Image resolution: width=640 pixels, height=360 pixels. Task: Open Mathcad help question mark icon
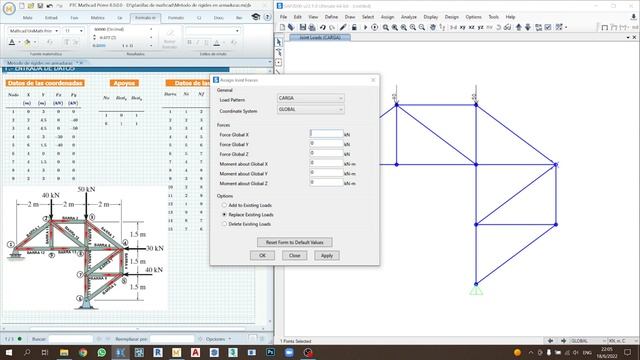267,17
